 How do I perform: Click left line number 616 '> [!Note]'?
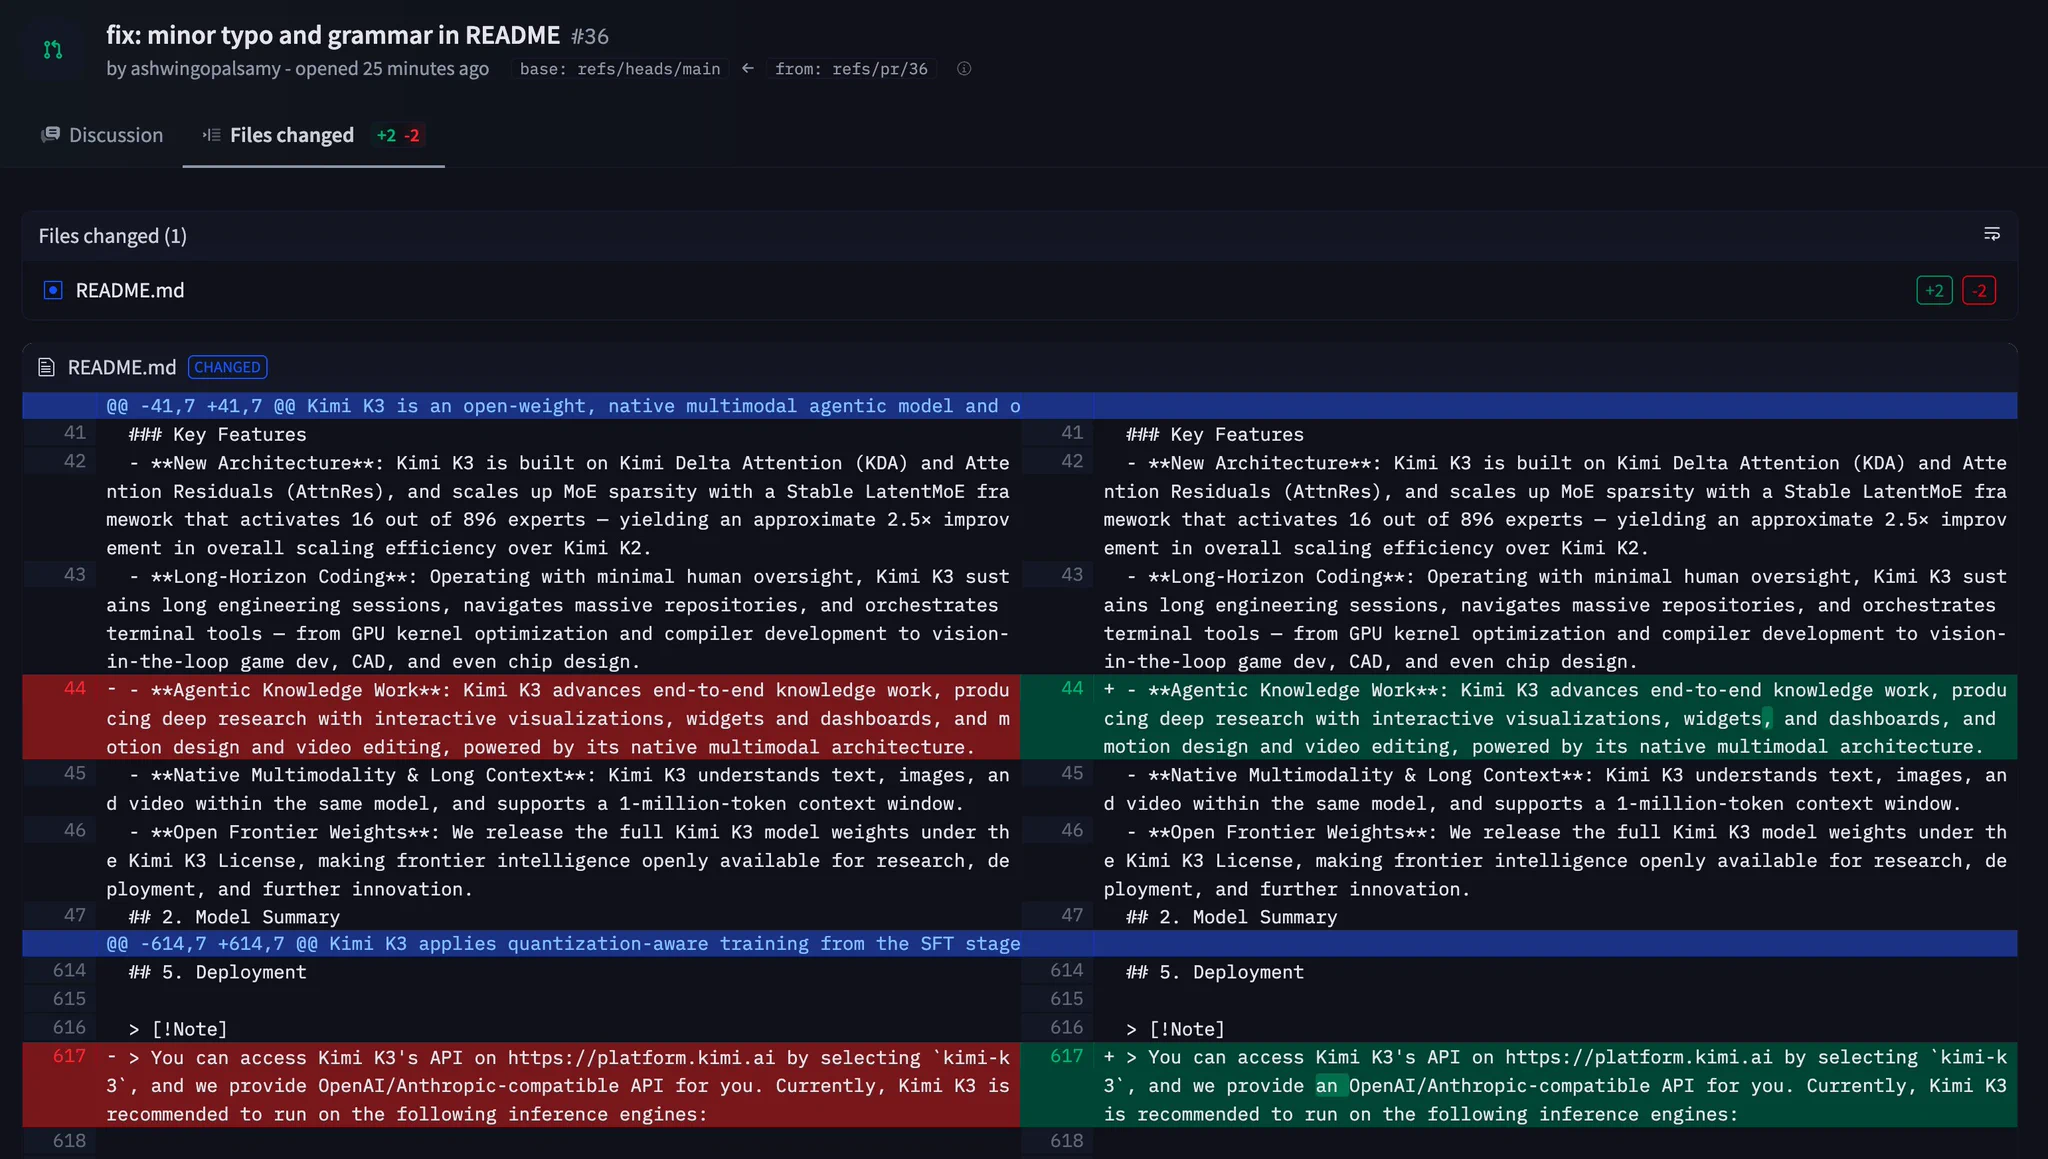tap(69, 1027)
